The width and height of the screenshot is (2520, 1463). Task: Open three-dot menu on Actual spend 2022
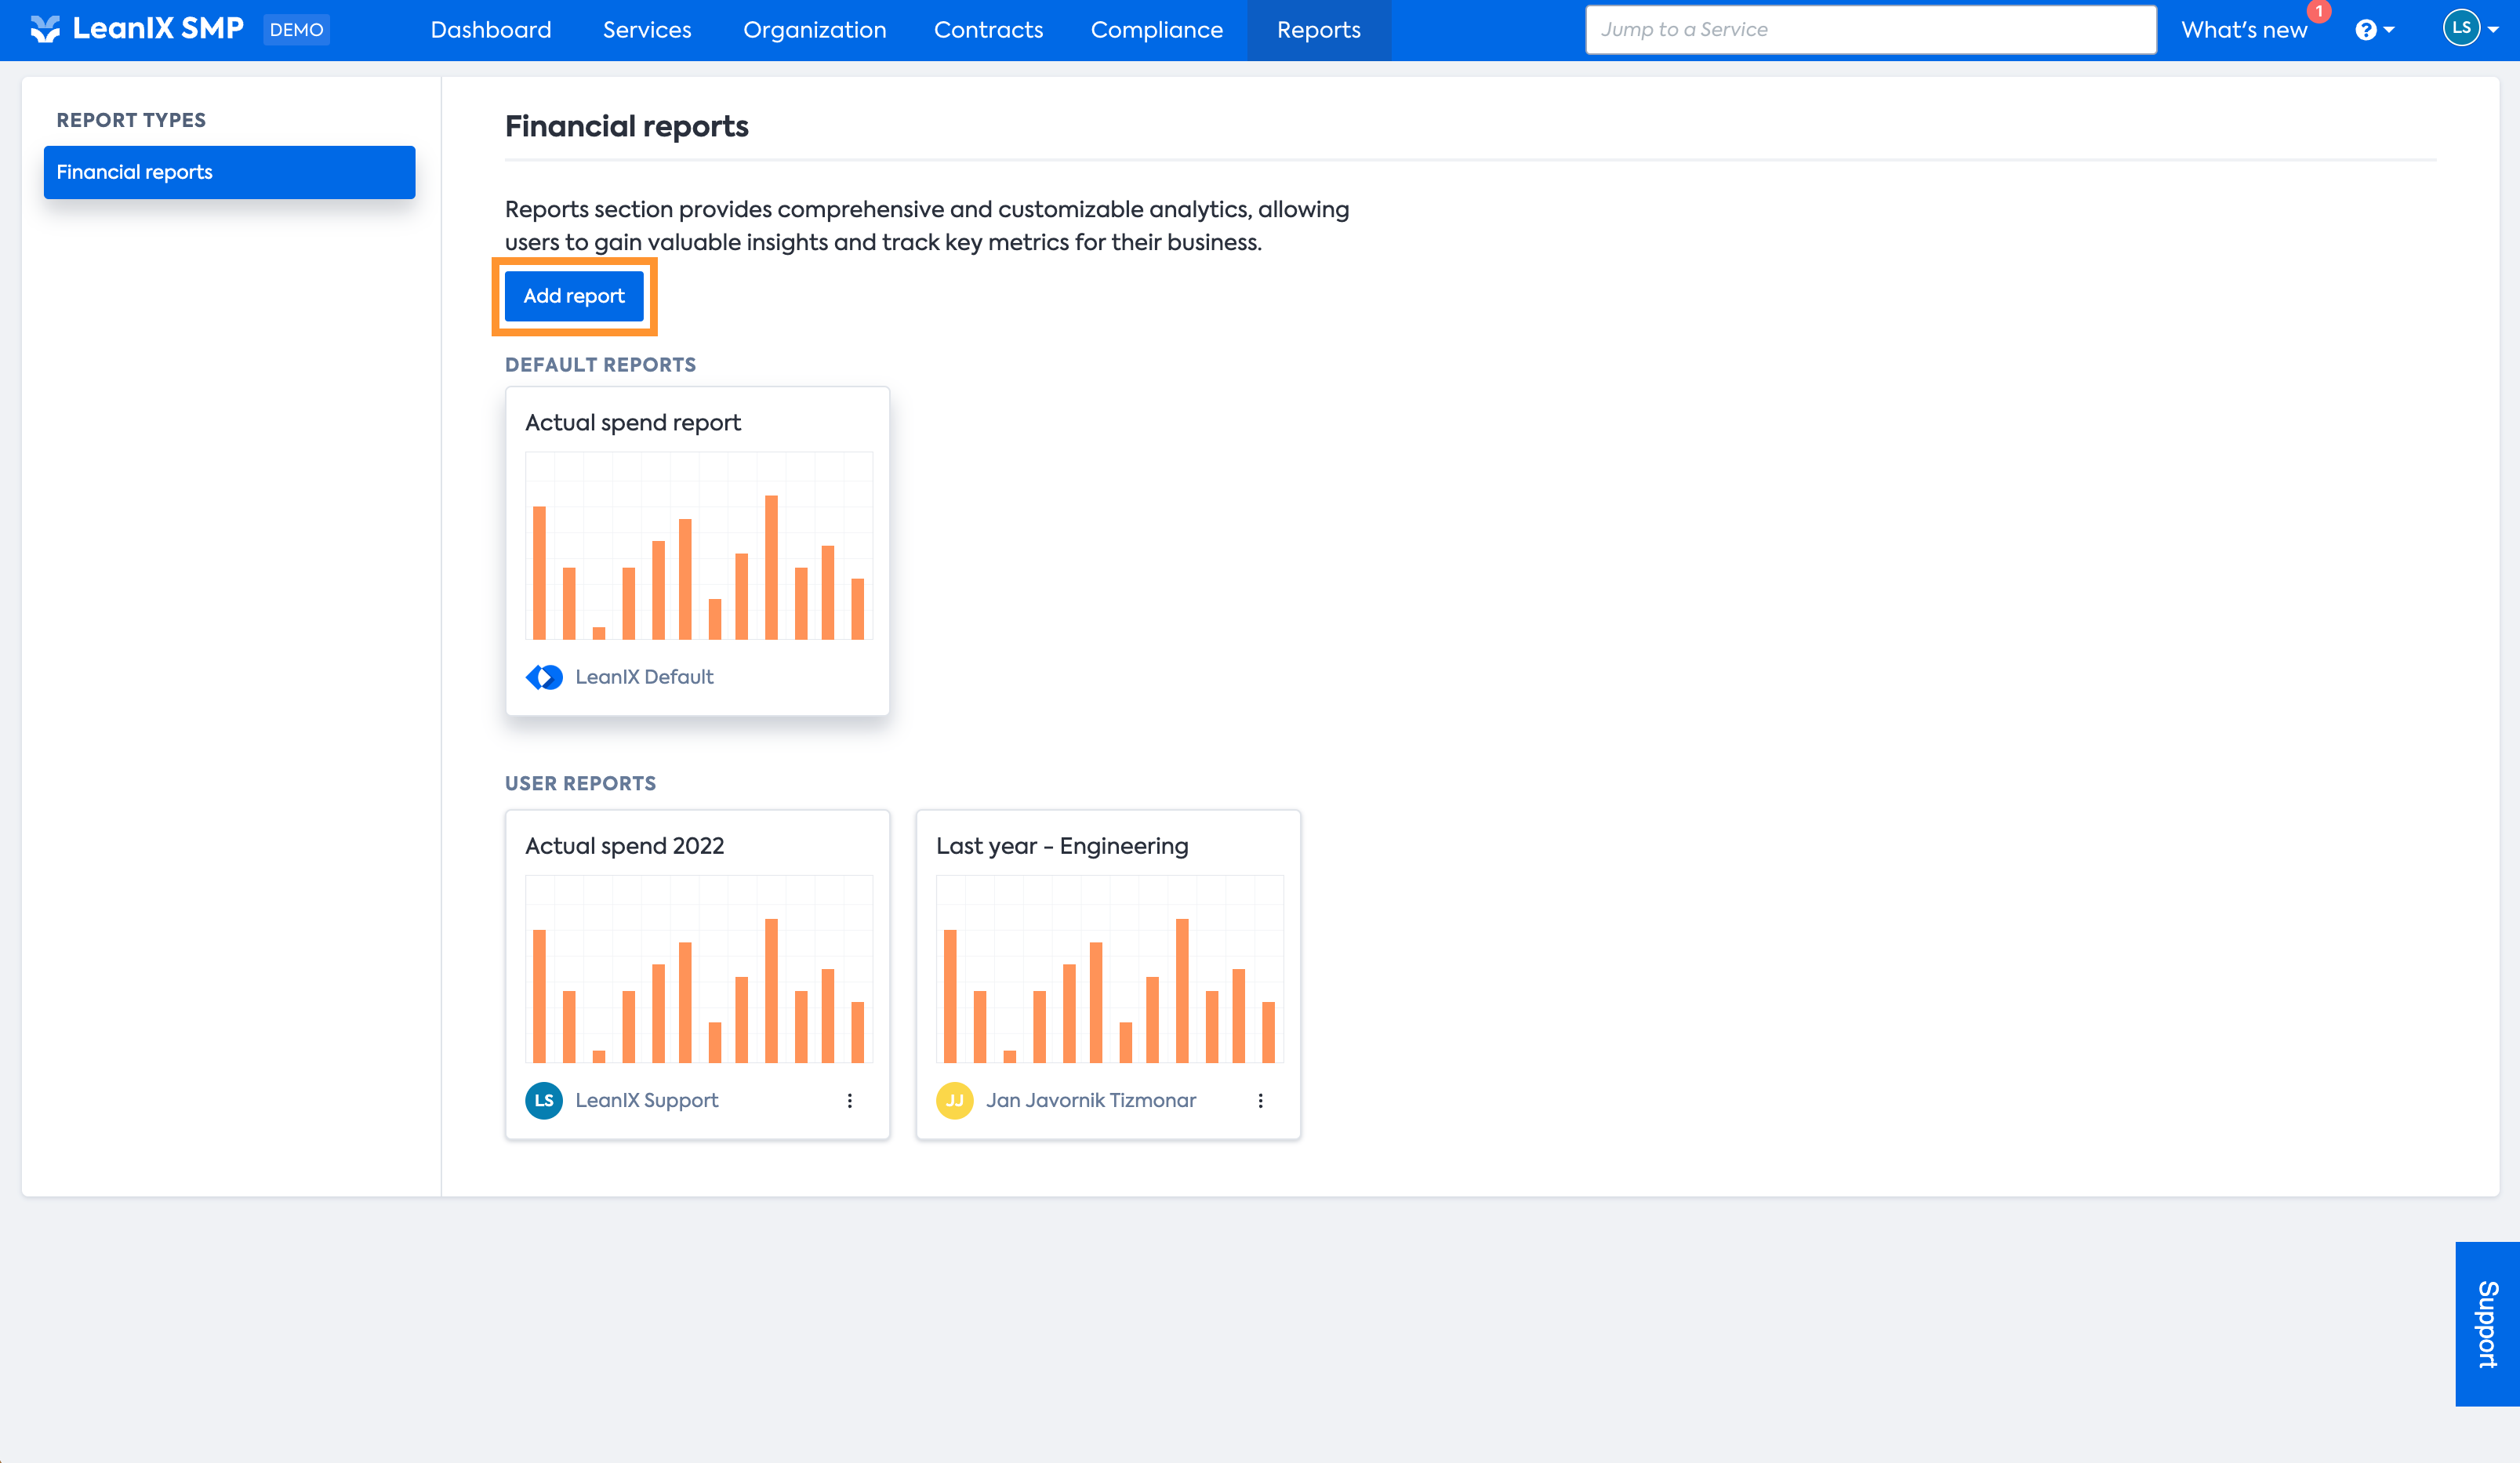click(850, 1100)
